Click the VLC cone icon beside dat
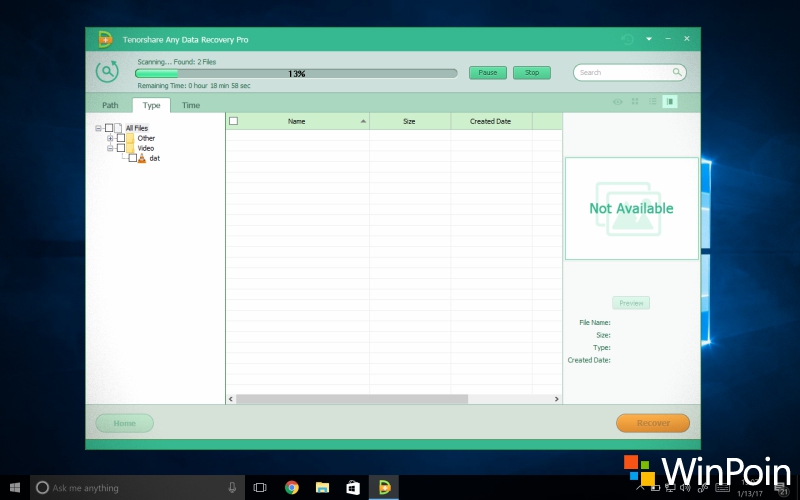This screenshot has width=800, height=500. 142,159
